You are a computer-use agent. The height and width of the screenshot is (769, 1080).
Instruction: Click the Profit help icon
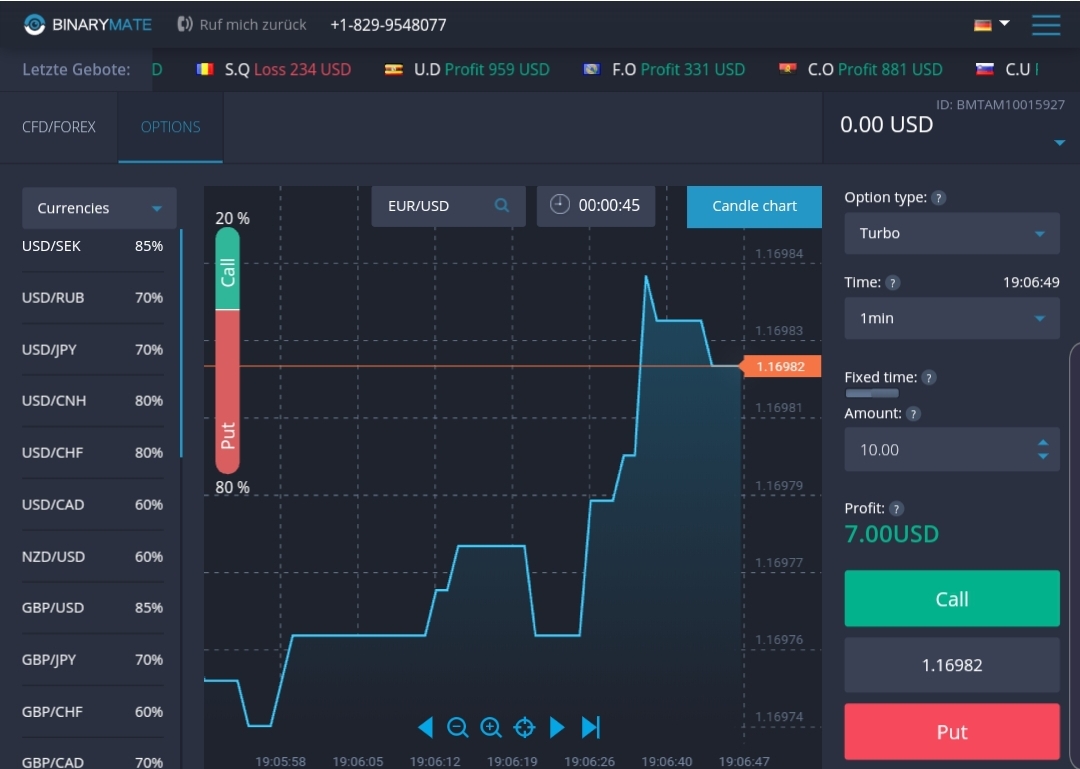(895, 509)
